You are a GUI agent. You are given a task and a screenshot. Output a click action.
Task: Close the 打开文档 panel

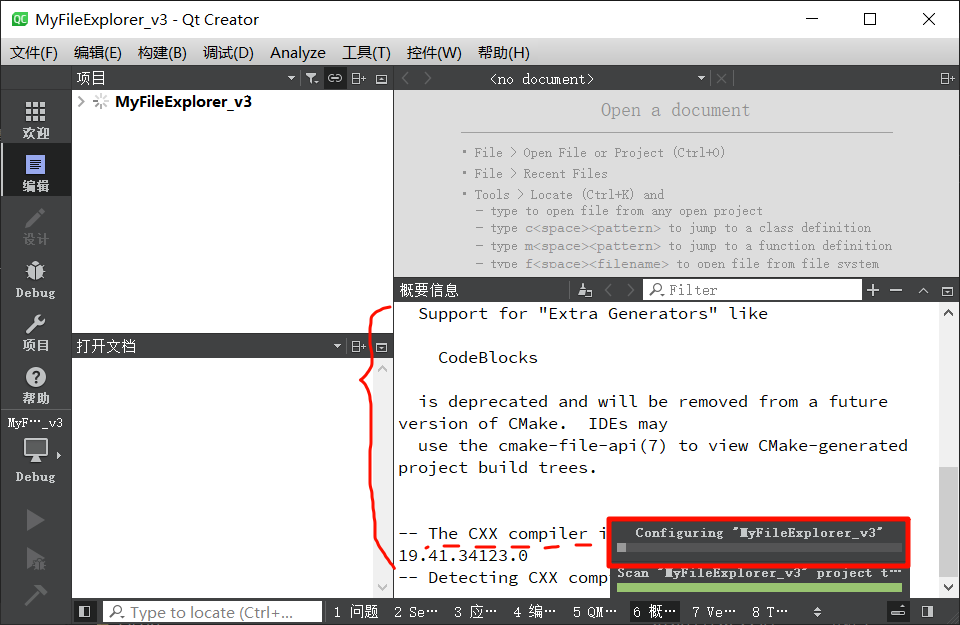click(x=381, y=347)
